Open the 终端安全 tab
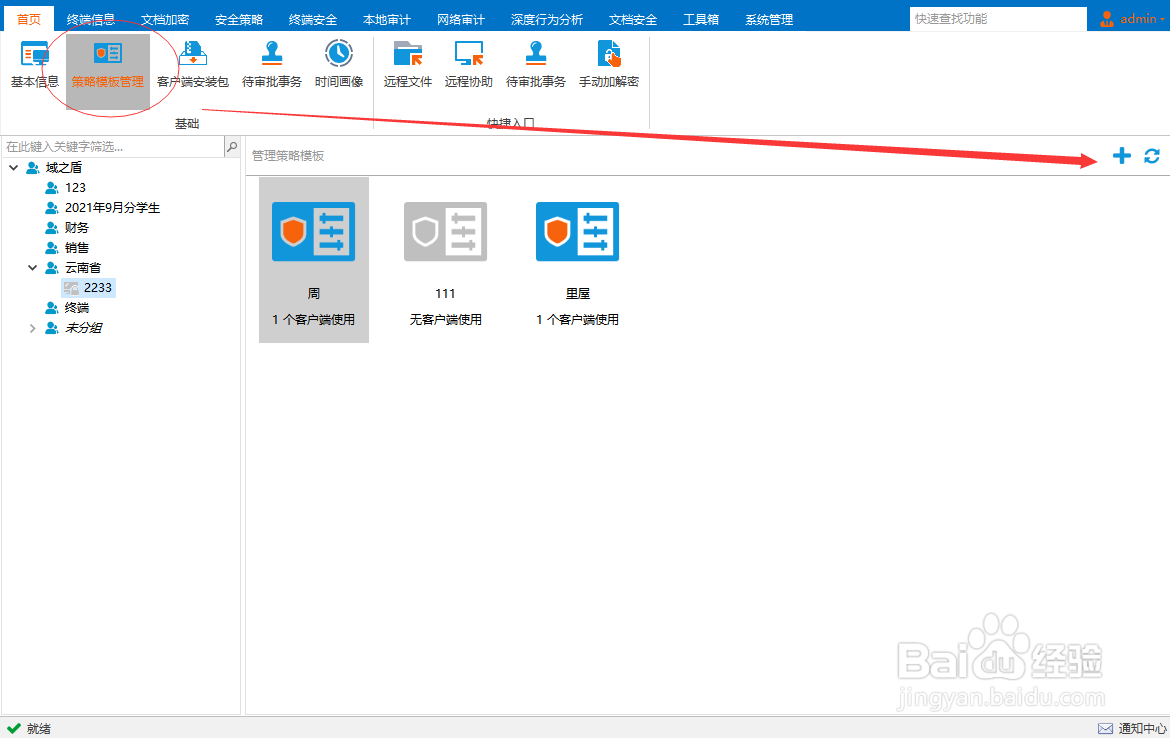The image size is (1170, 738). click(x=313, y=19)
